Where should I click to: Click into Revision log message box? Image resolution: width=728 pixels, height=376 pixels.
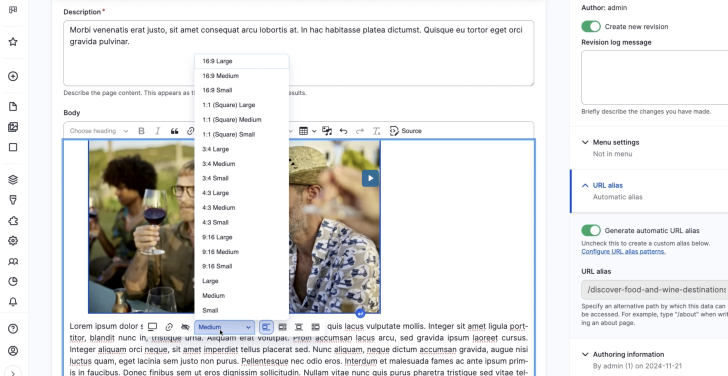pos(655,78)
